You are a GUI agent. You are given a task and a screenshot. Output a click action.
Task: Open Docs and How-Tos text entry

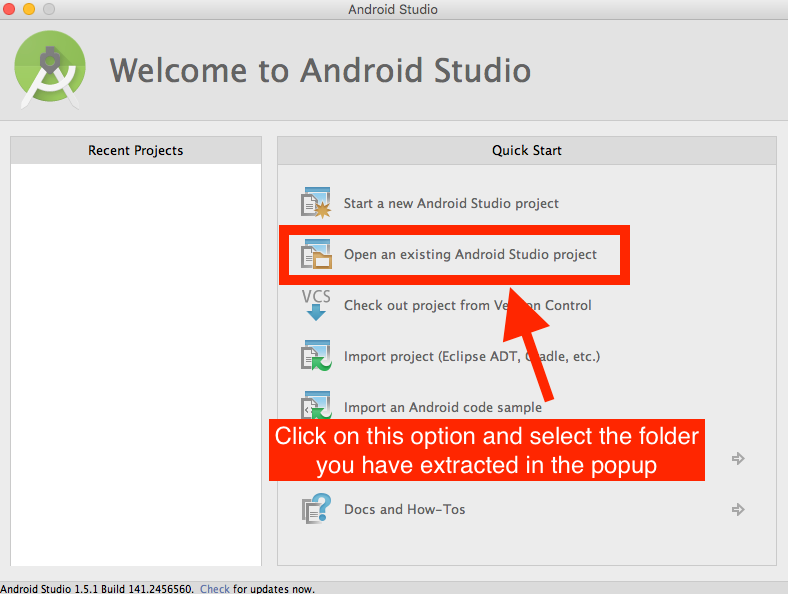coord(404,509)
